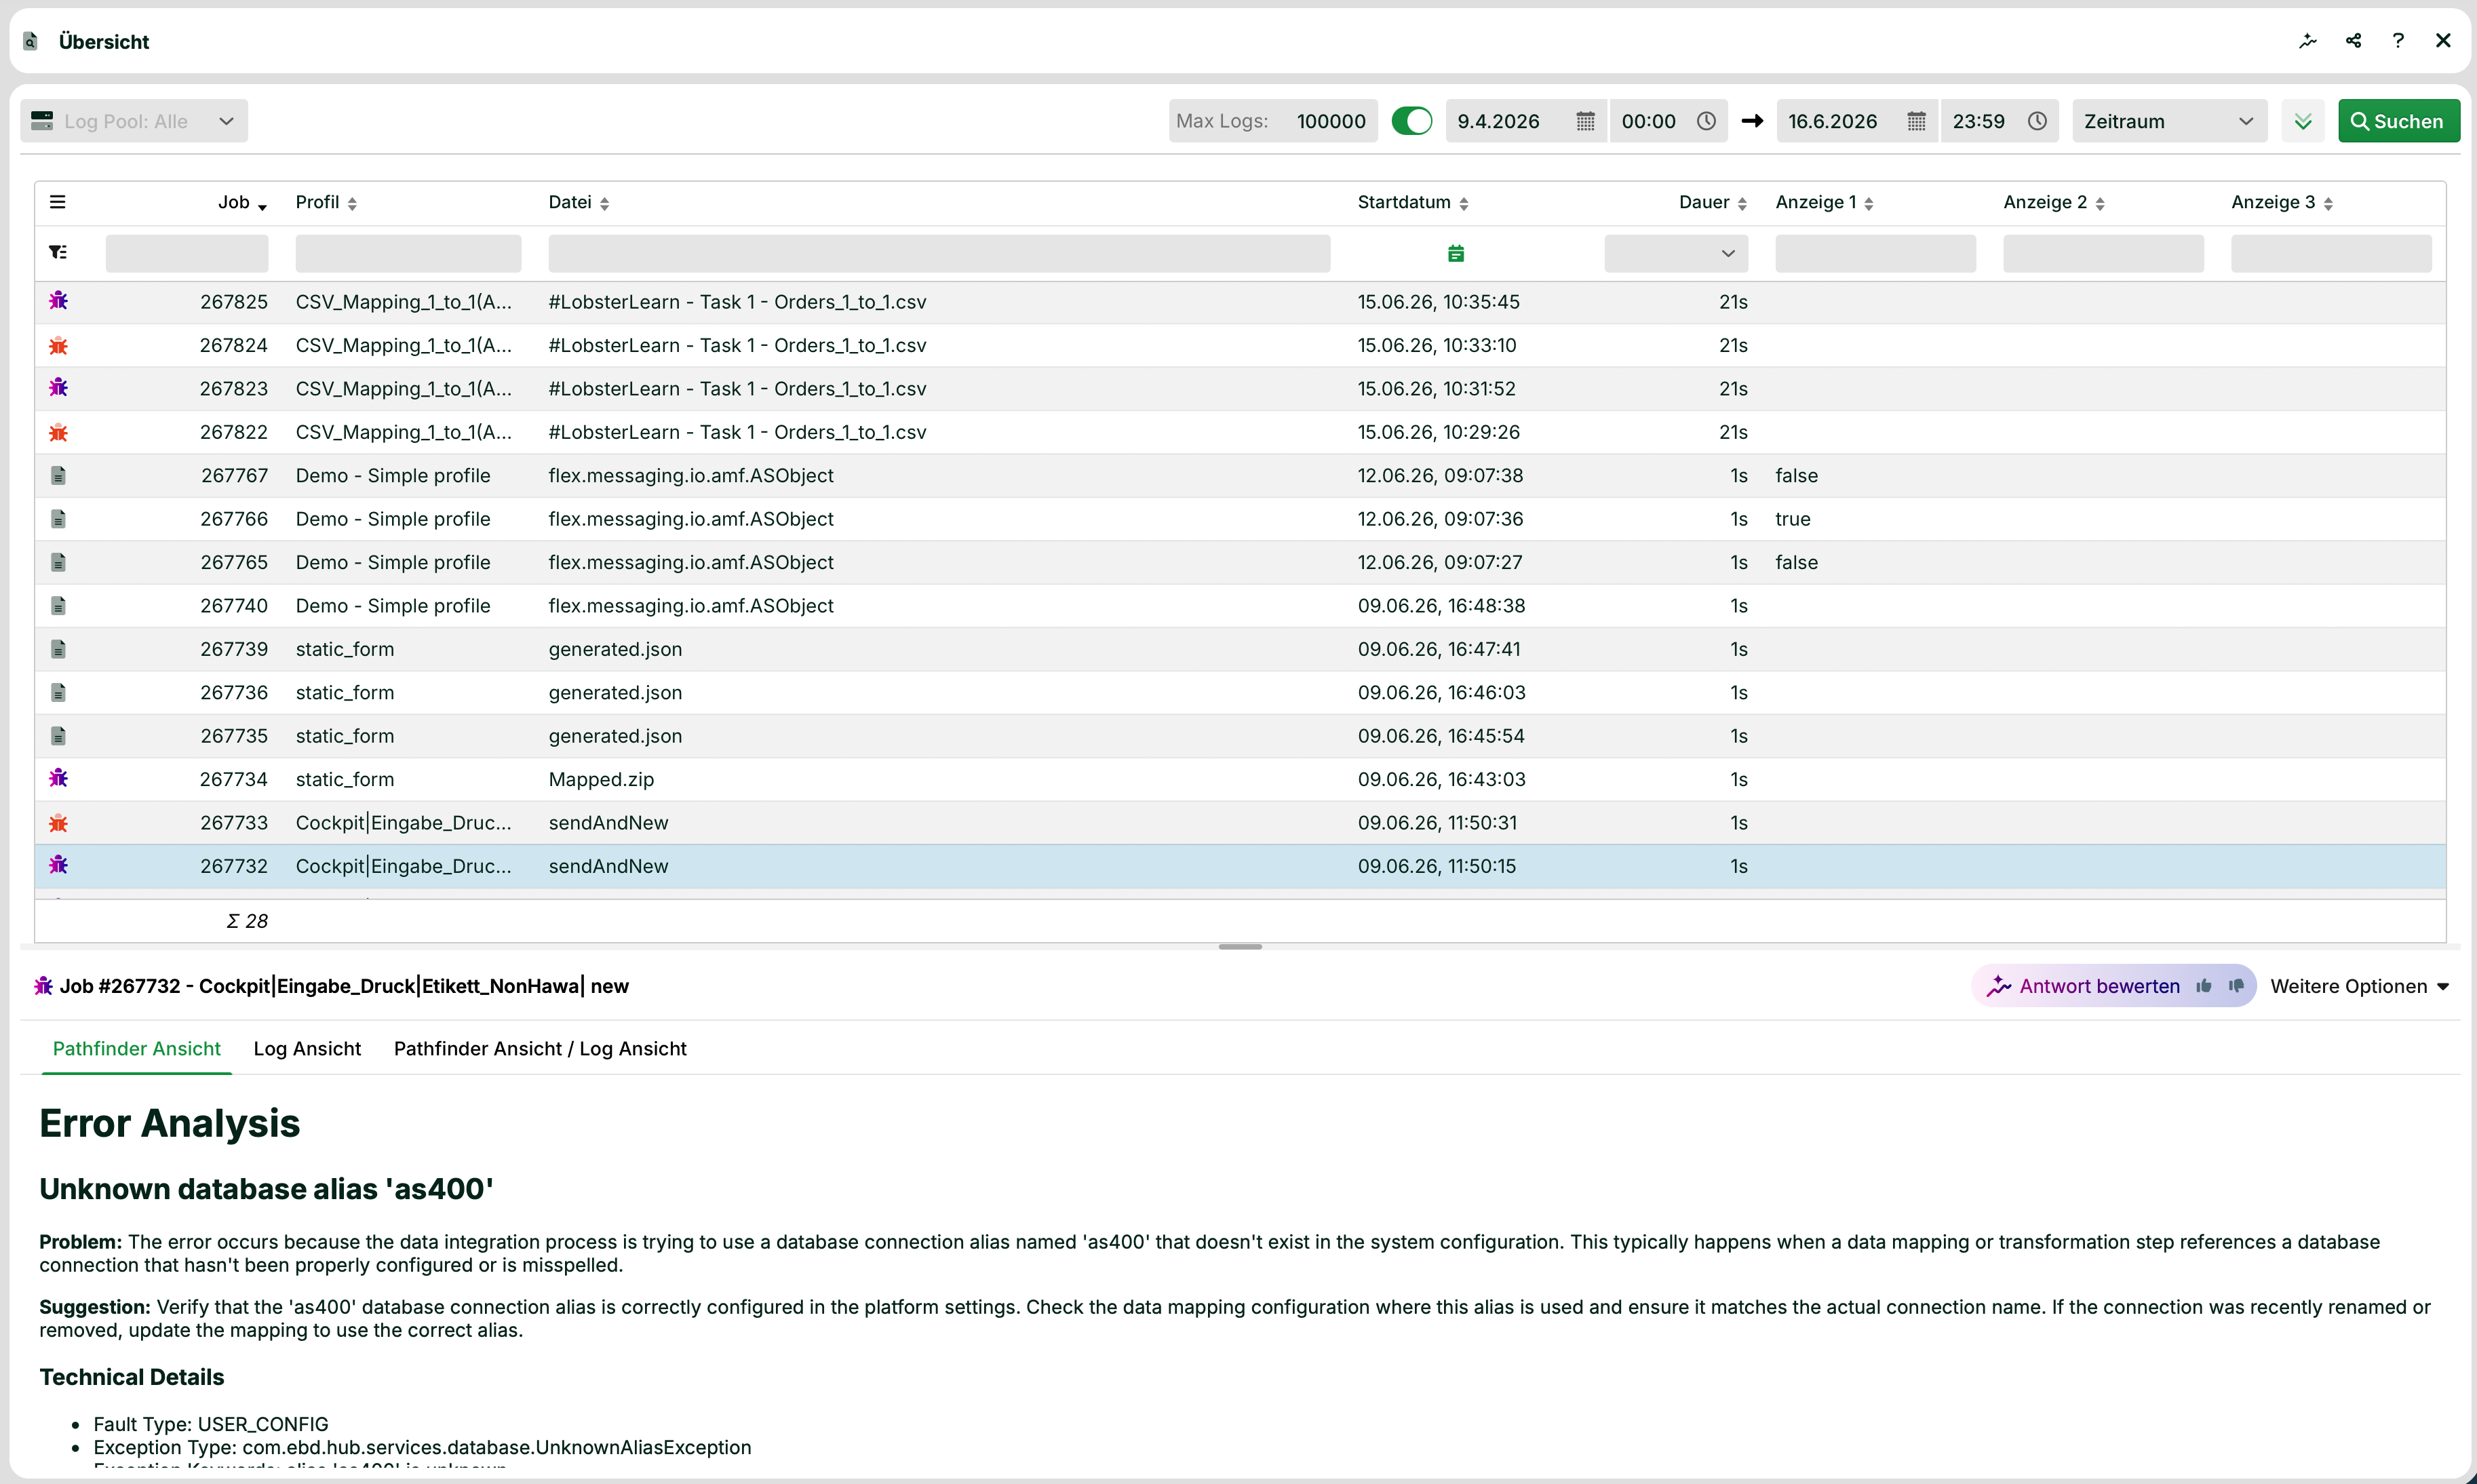Click the document icon of job 267740
This screenshot has width=2477, height=1484.
coord(58,606)
